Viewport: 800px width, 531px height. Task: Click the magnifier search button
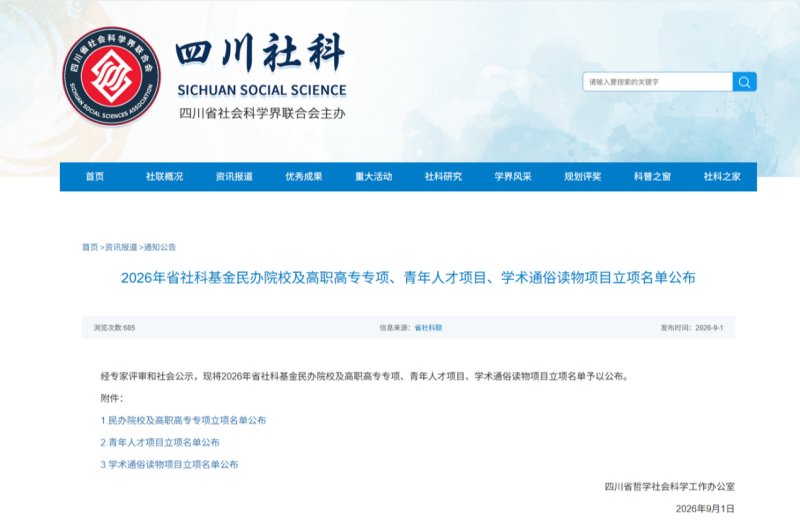click(744, 82)
